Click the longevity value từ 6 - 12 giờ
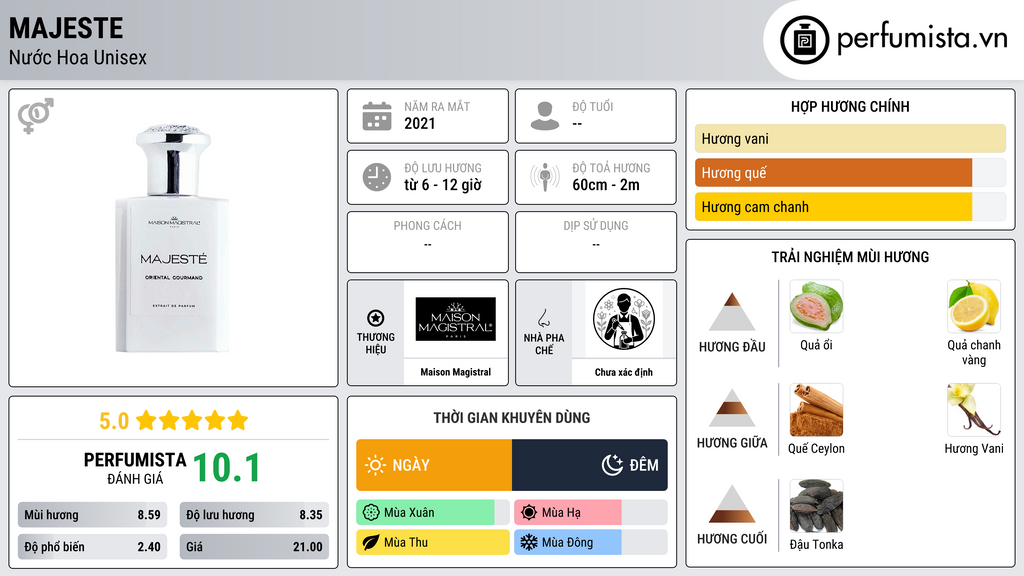 tap(443, 185)
